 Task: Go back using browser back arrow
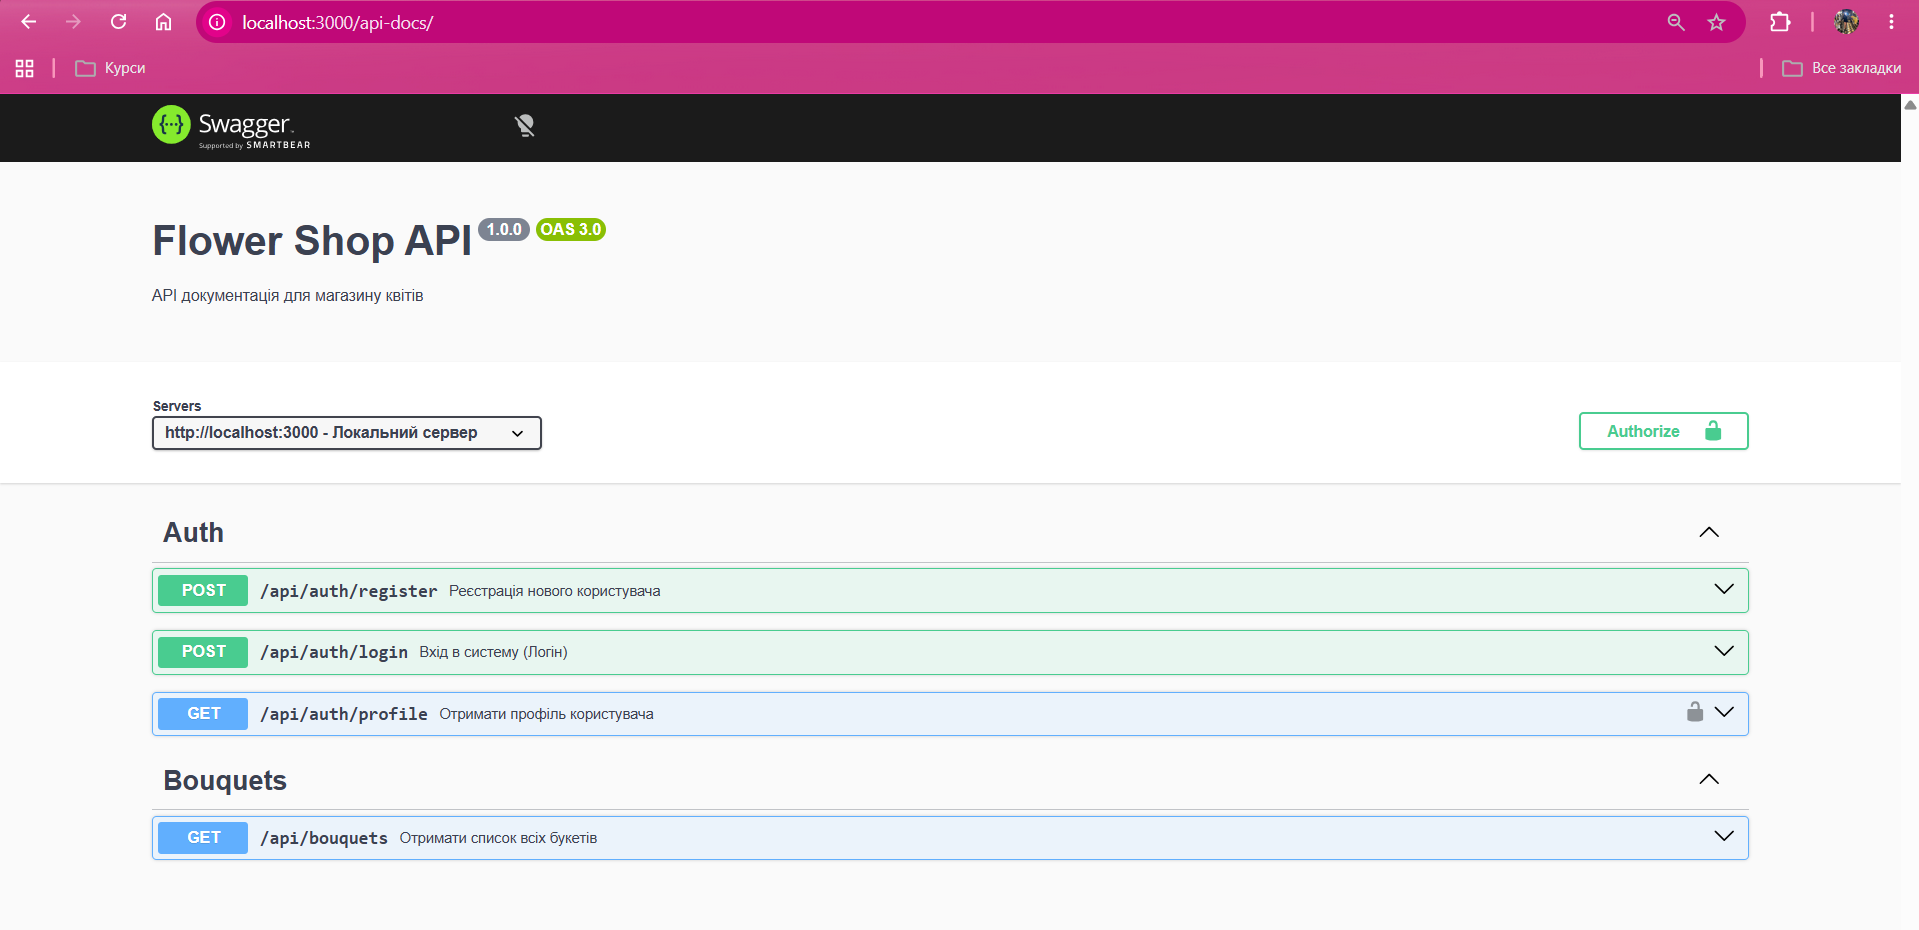click(29, 22)
